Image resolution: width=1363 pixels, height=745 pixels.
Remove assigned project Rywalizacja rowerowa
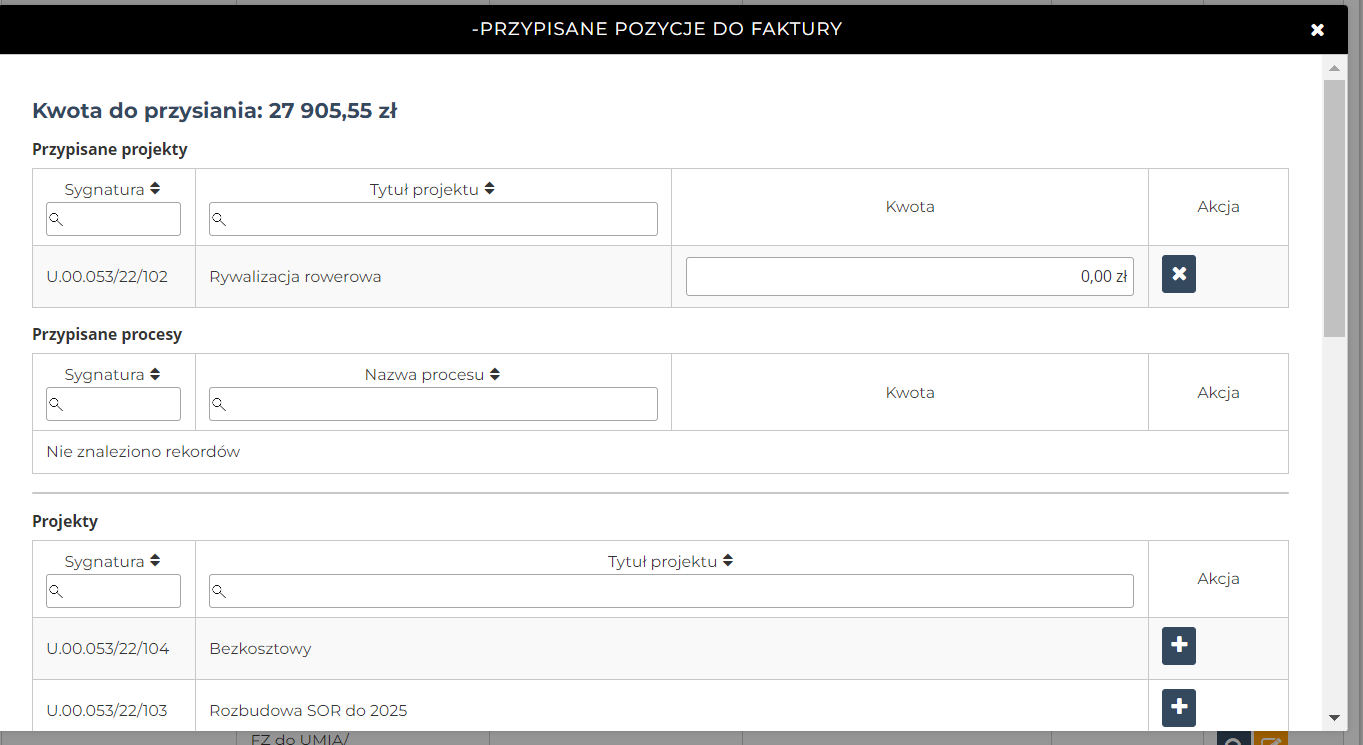[1178, 274]
